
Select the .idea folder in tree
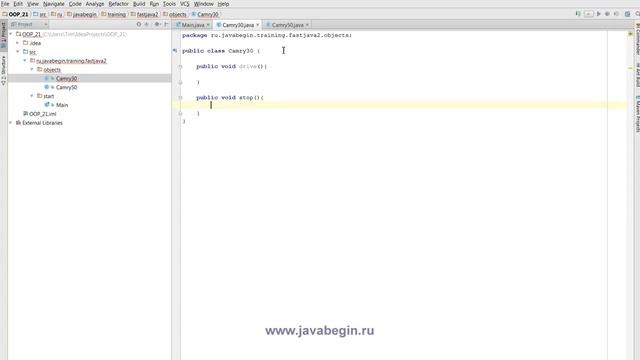tap(35, 43)
